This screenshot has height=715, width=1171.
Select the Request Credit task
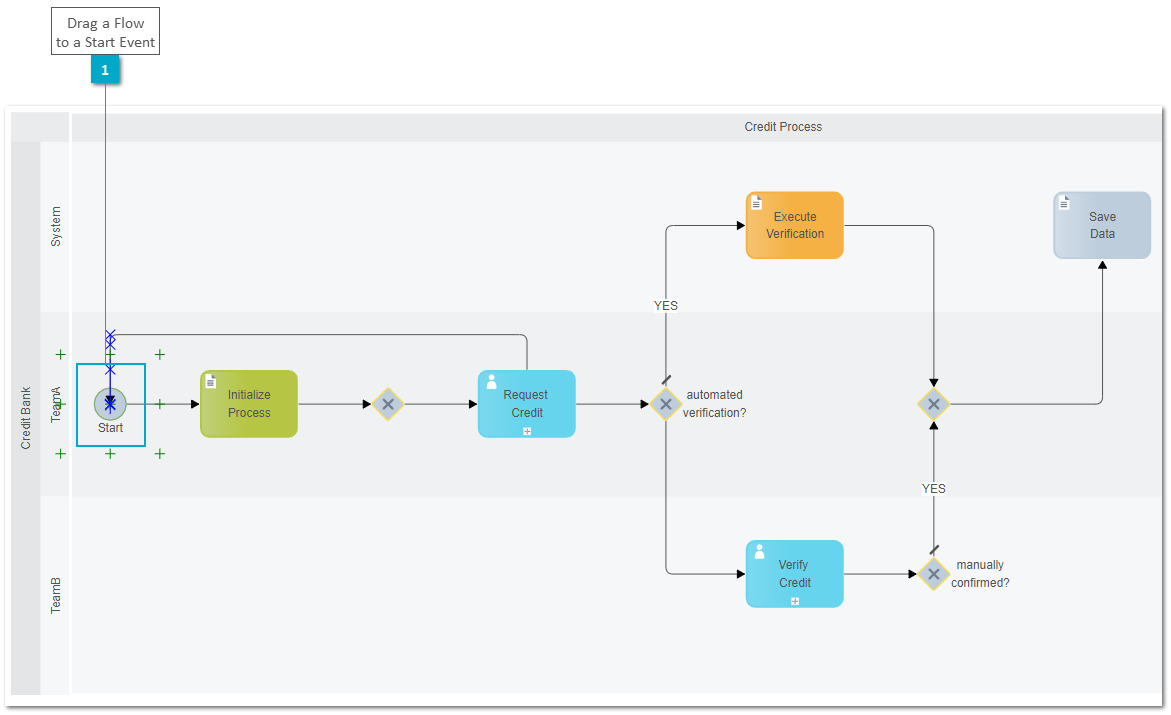[527, 404]
